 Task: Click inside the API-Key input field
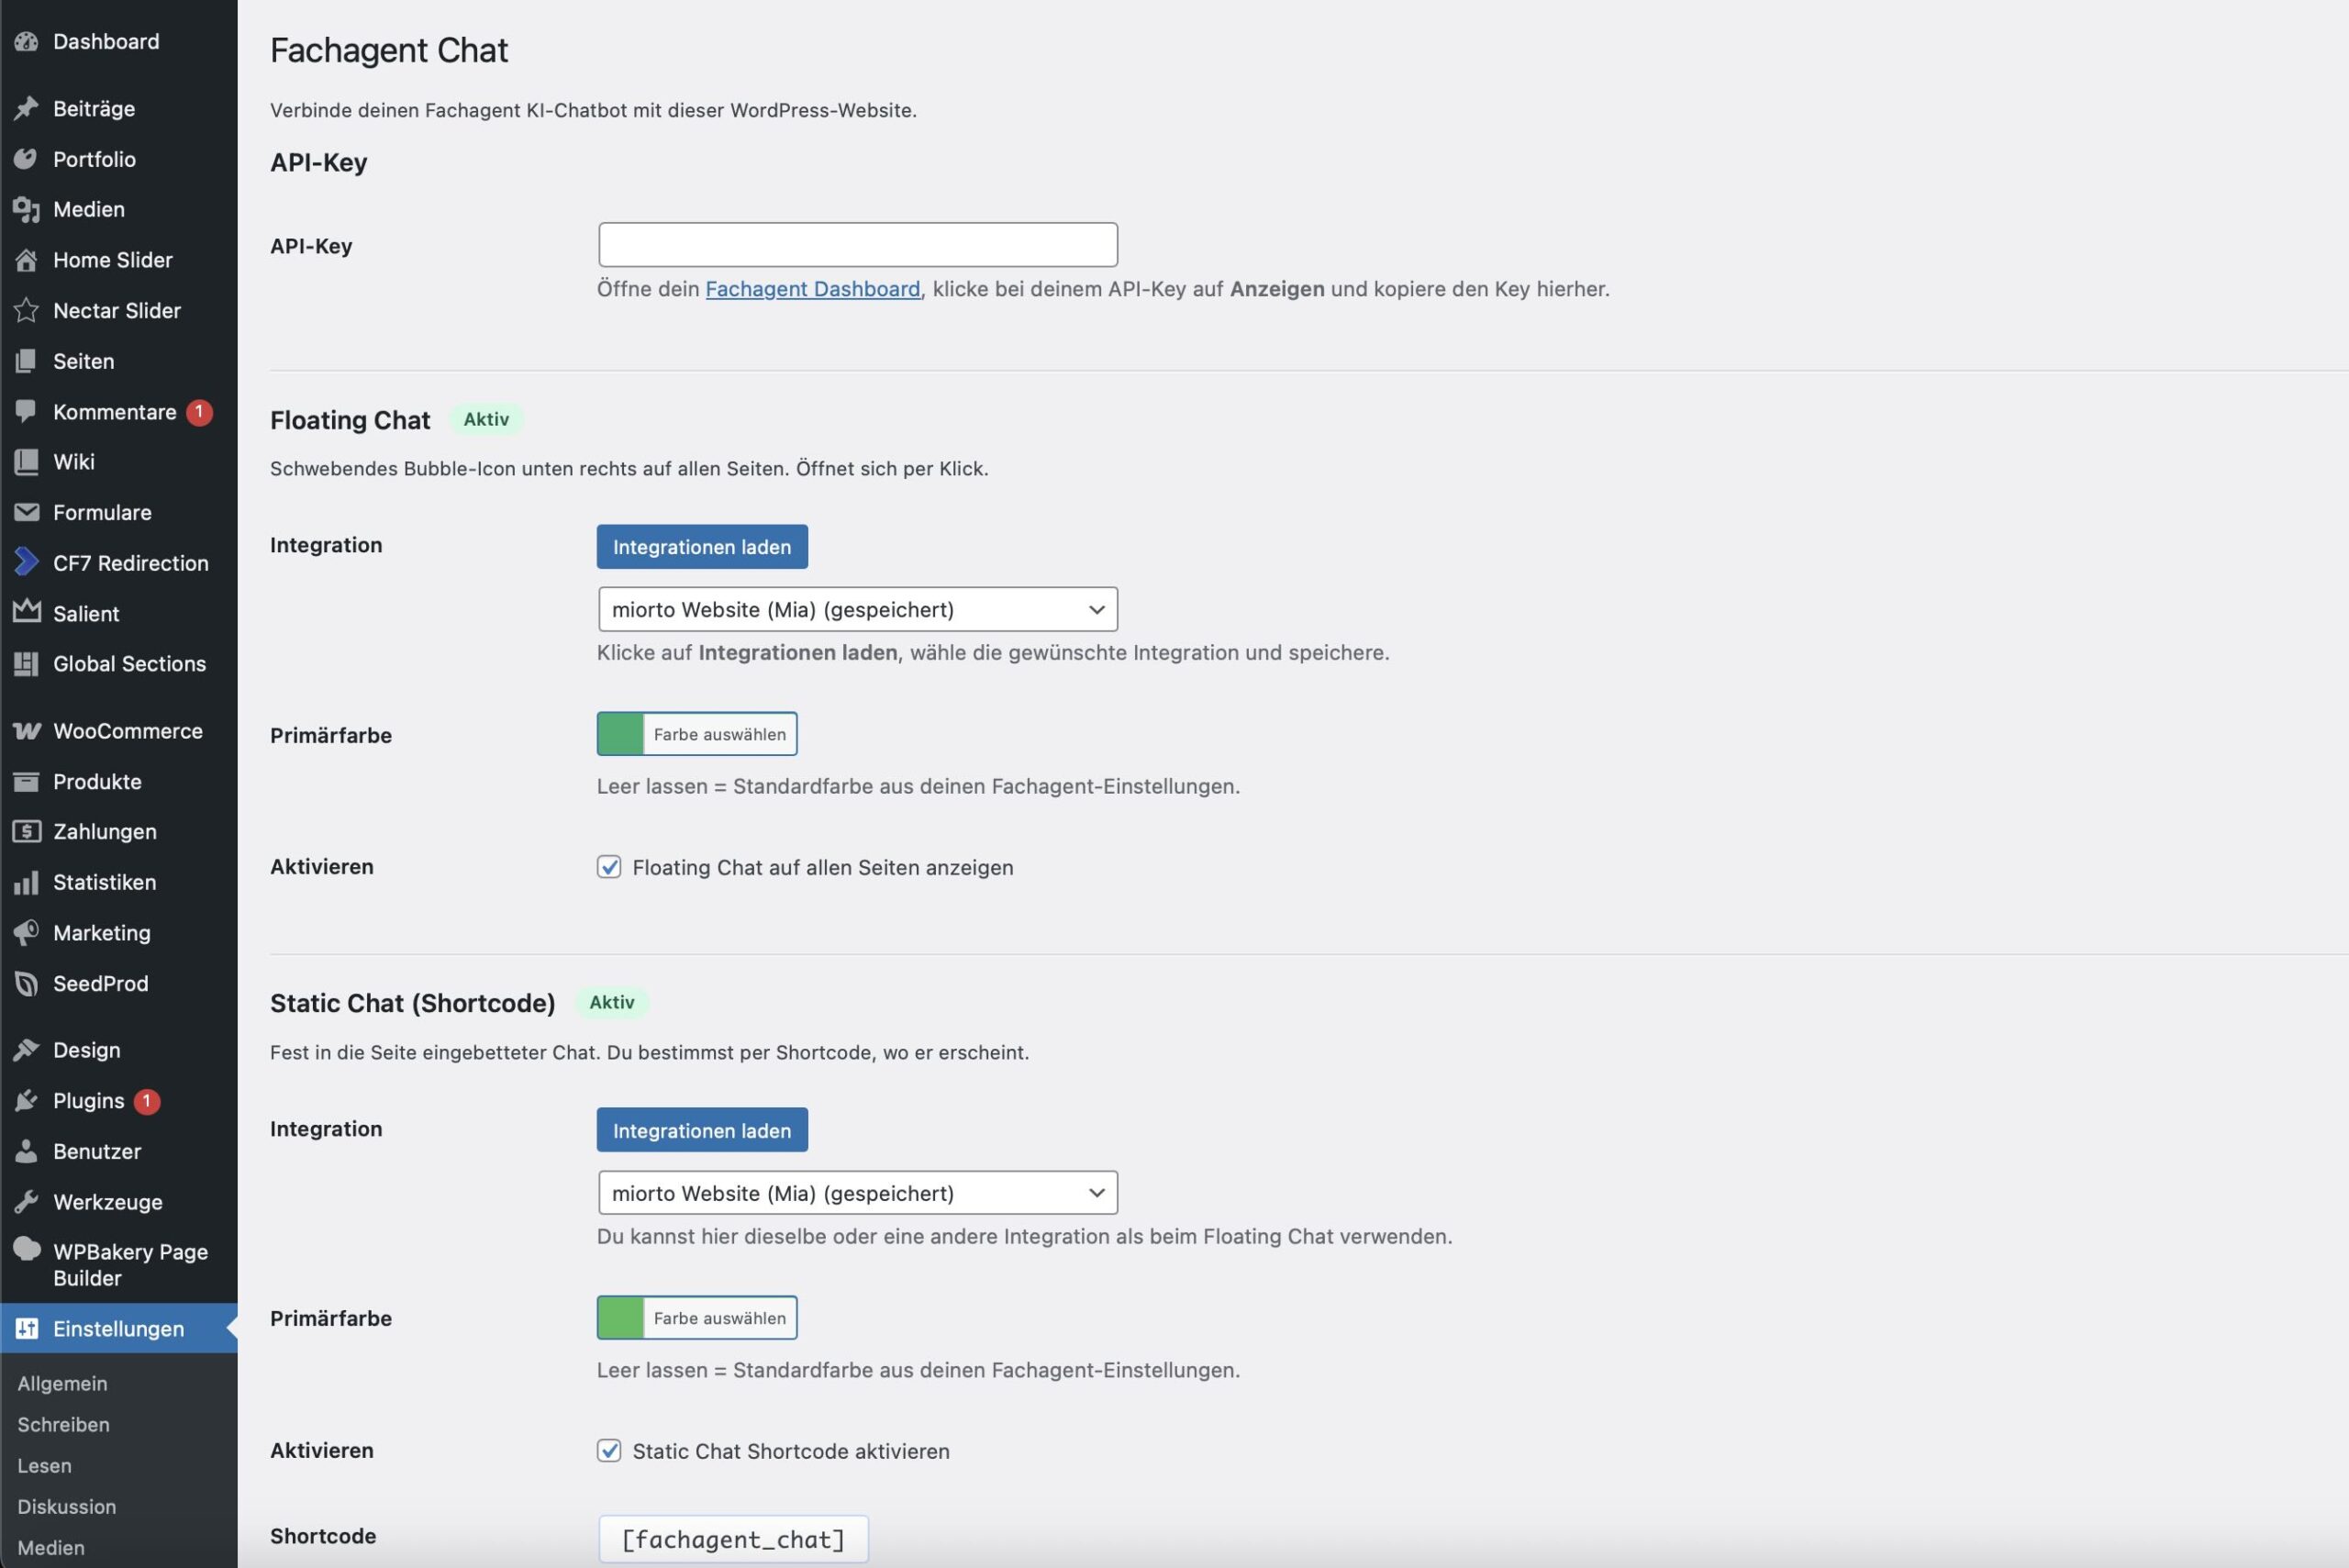tap(857, 244)
